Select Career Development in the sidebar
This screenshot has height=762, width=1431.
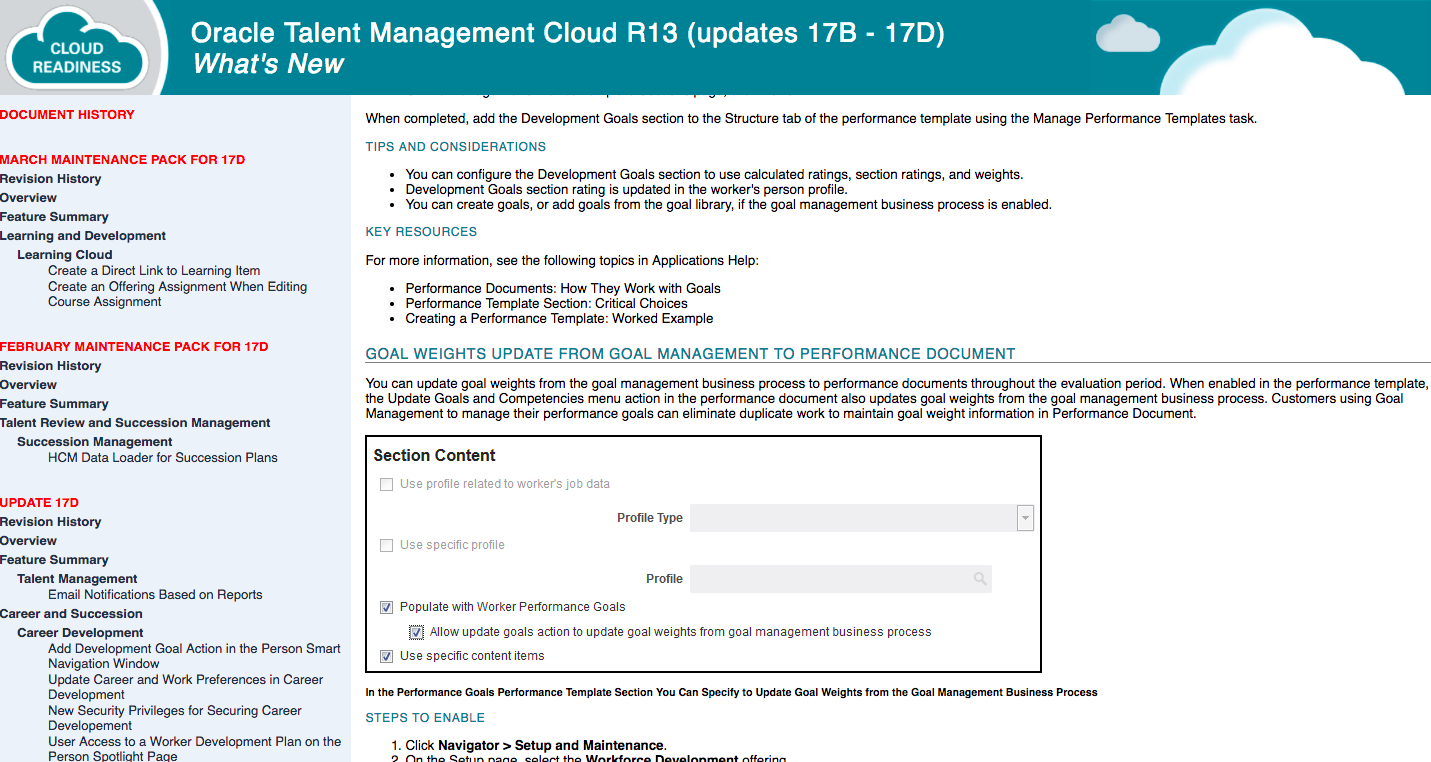point(80,633)
